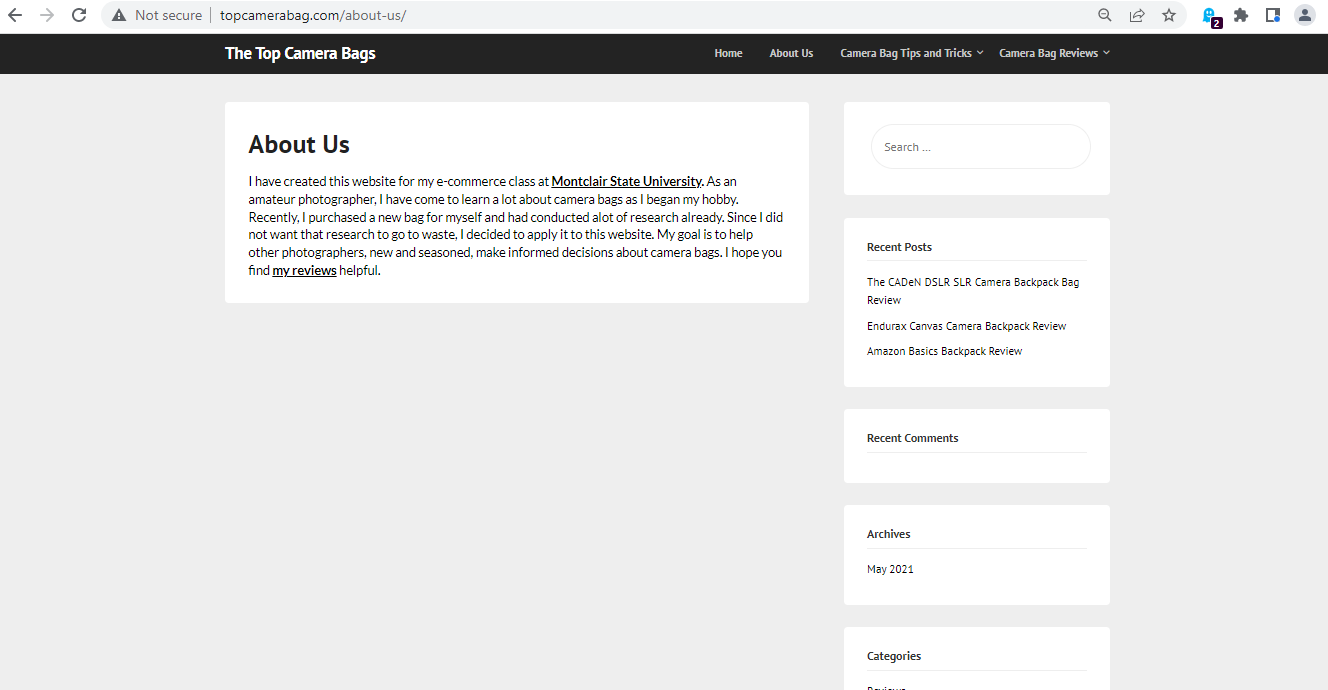This screenshot has height=690, width=1328.
Task: Click the browser back arrow
Action: (x=15, y=15)
